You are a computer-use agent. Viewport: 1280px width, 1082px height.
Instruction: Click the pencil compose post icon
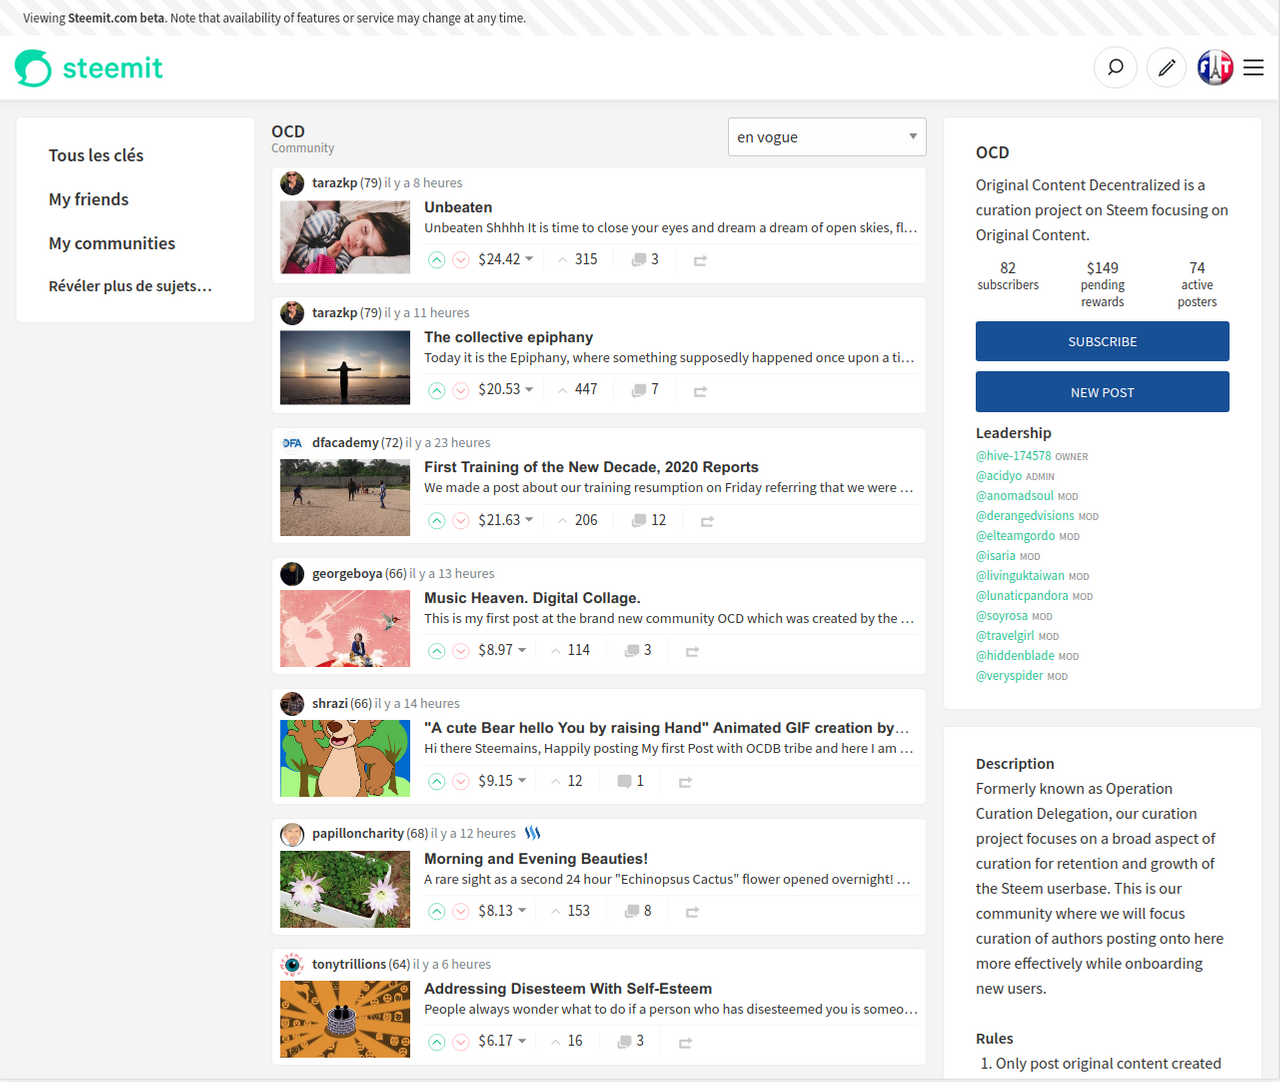coord(1166,68)
